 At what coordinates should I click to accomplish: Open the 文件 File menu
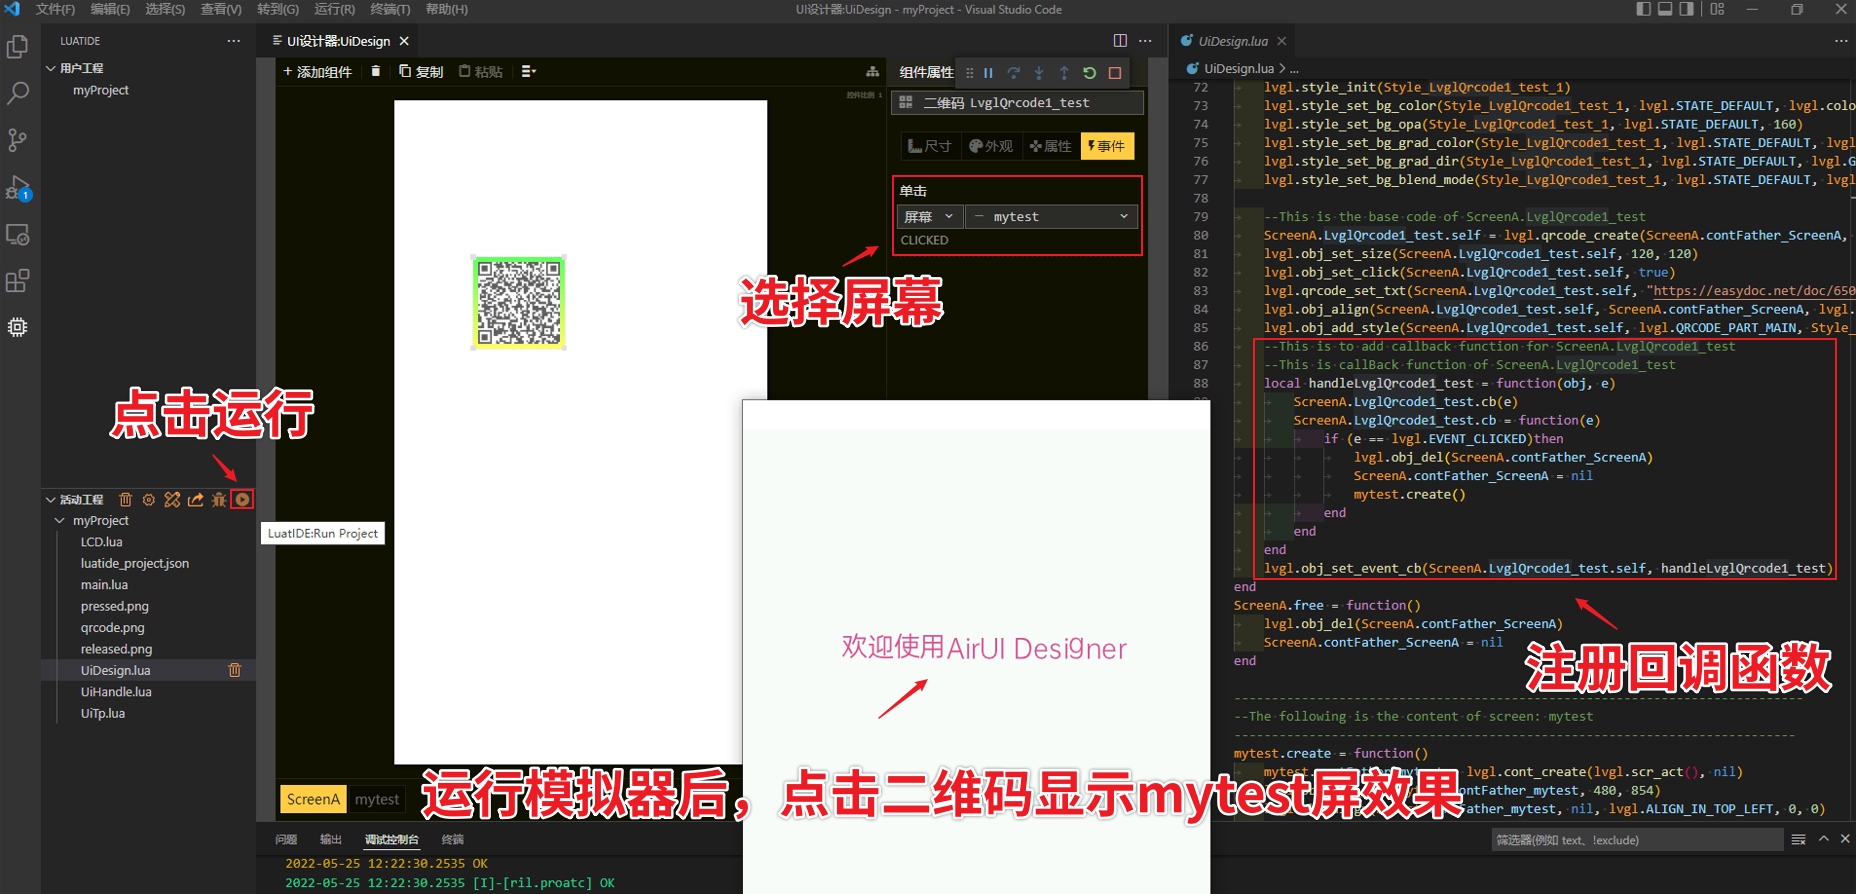click(55, 9)
